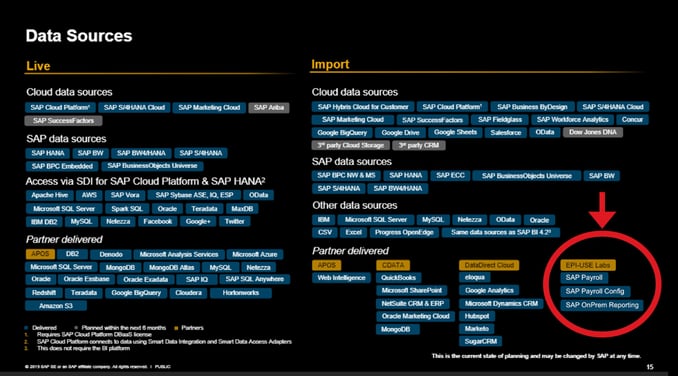Click the CDATA partner label
The height and width of the screenshot is (376, 678).
pyautogui.click(x=393, y=265)
